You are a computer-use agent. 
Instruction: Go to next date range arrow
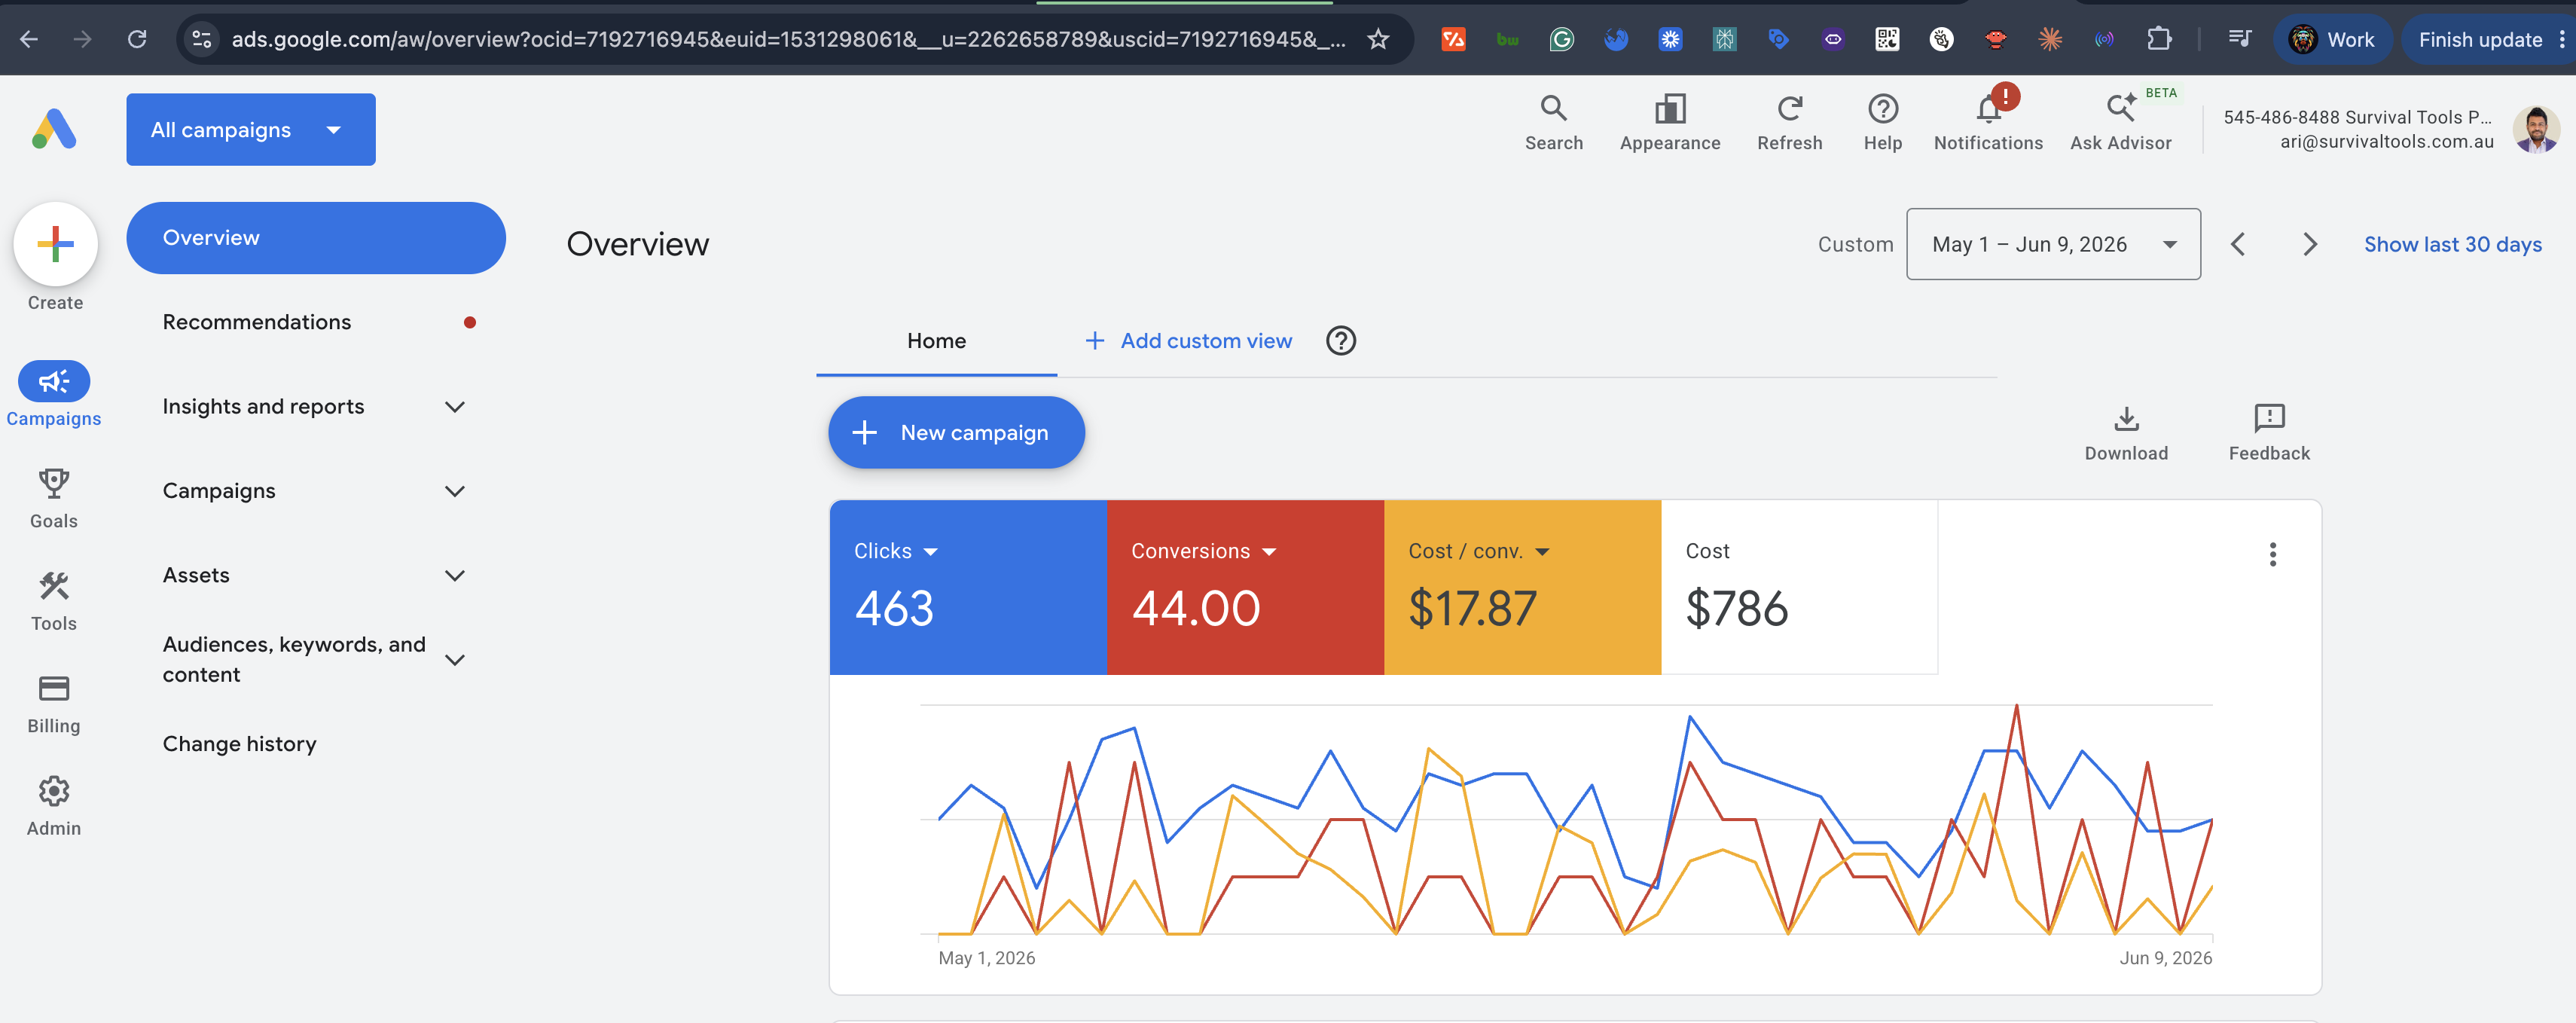click(2310, 244)
